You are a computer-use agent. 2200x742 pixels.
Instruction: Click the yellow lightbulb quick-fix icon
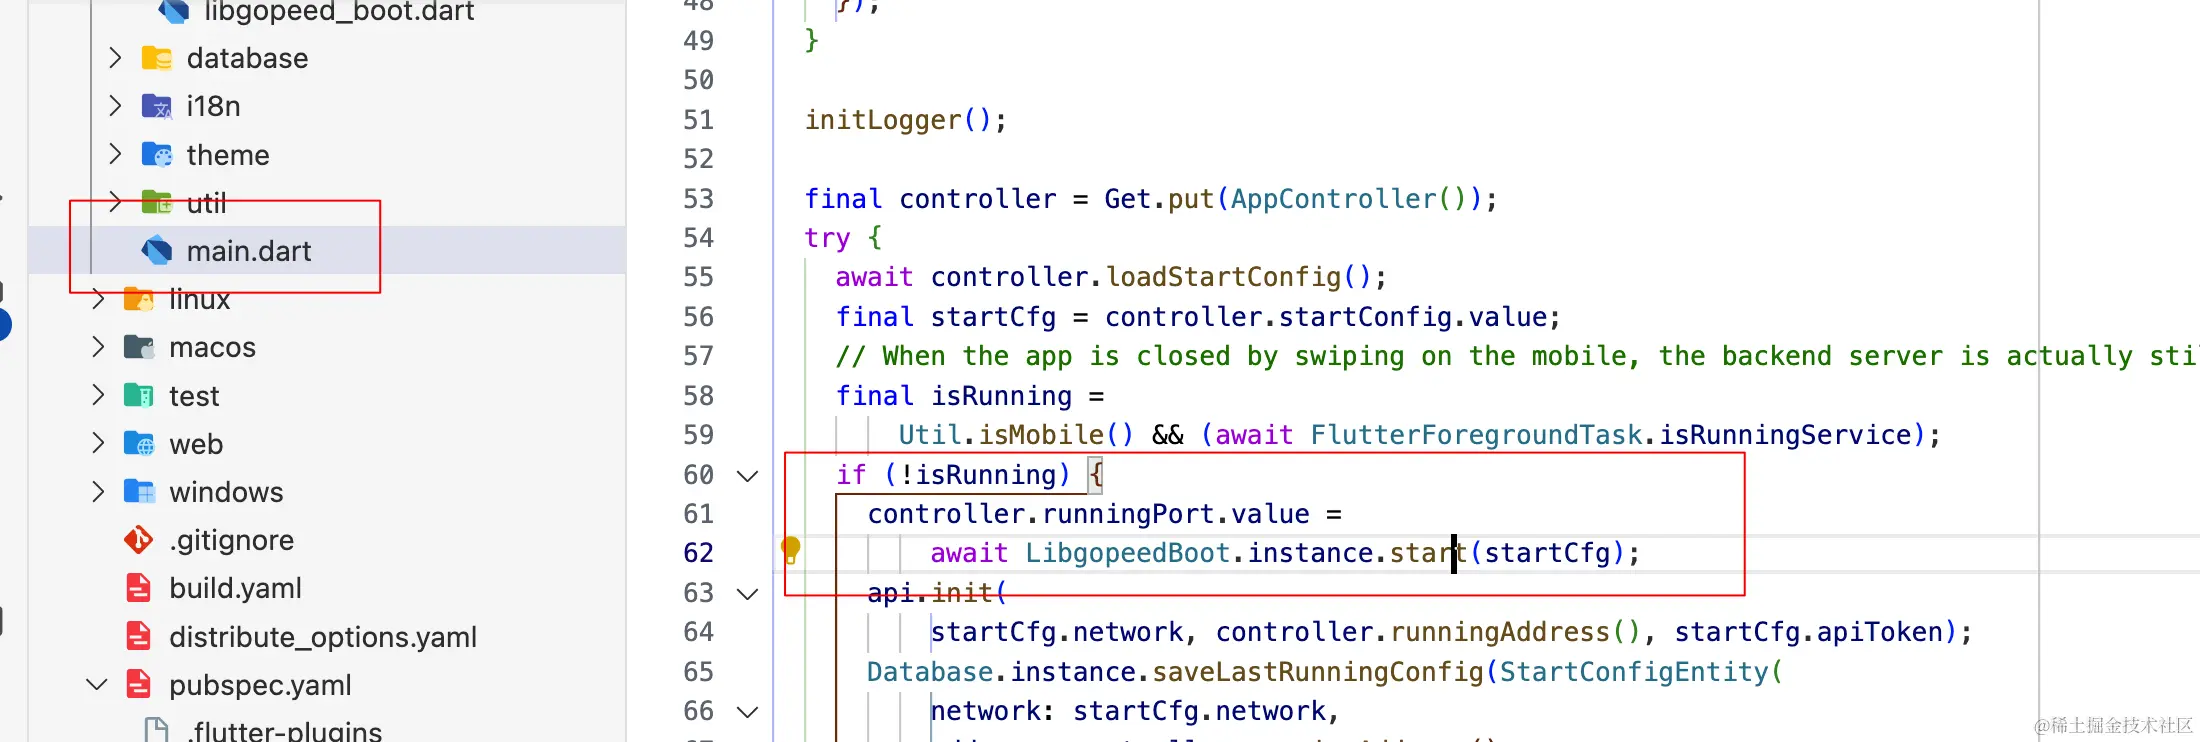pyautogui.click(x=791, y=549)
